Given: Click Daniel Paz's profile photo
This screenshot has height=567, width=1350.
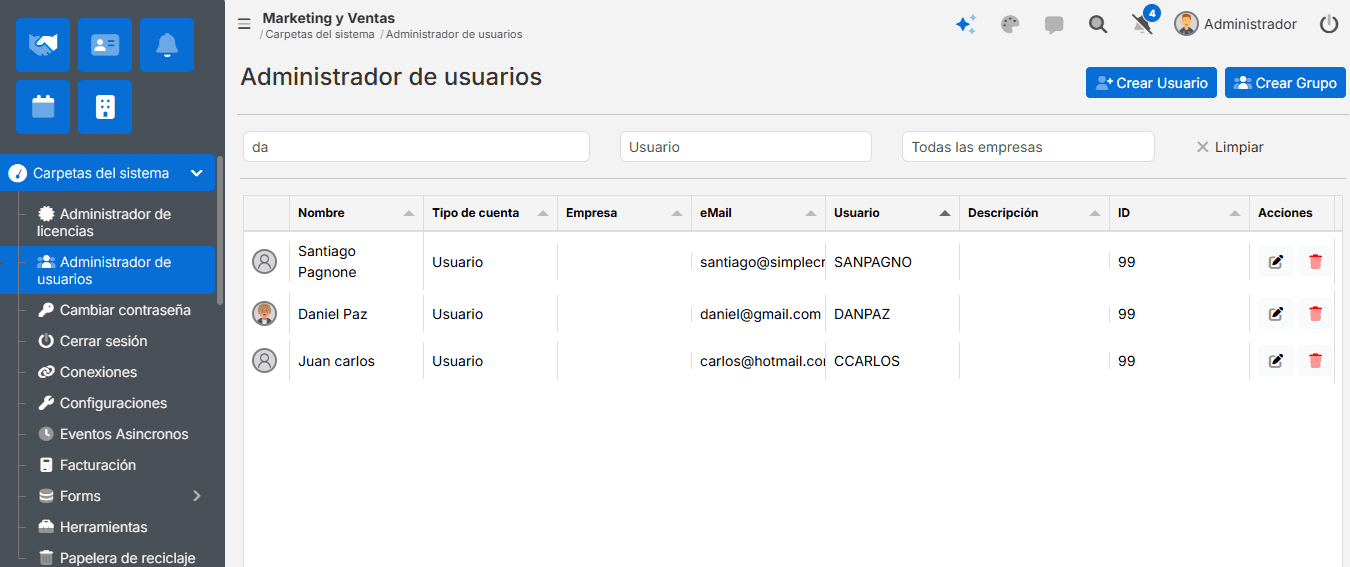Looking at the screenshot, I should [264, 314].
